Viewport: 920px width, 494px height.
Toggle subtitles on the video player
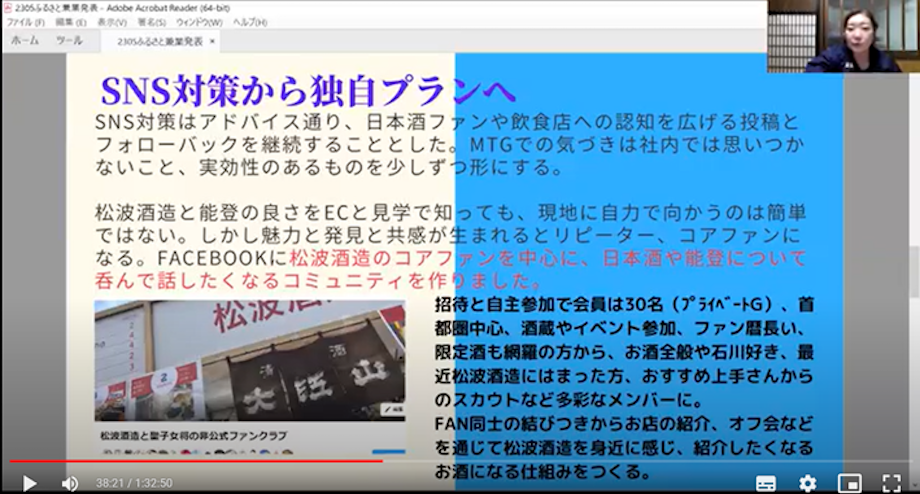point(766,483)
